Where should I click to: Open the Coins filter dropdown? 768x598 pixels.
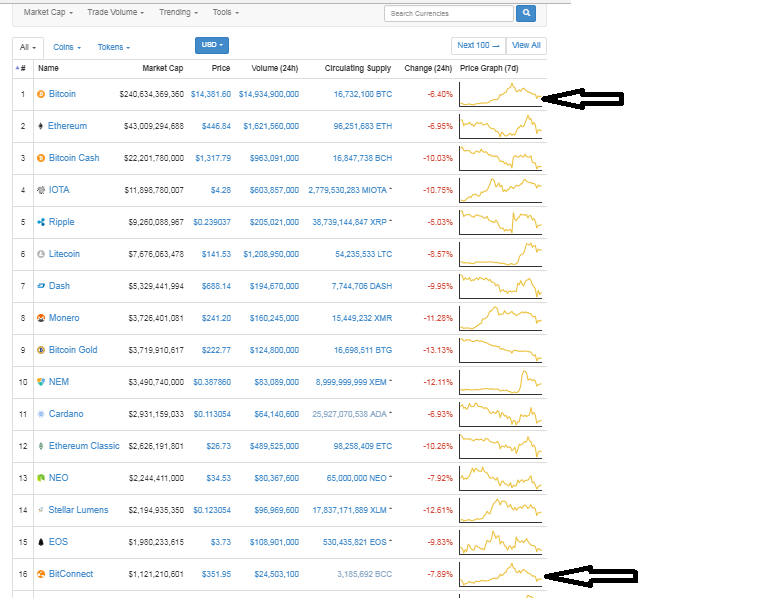[x=67, y=47]
